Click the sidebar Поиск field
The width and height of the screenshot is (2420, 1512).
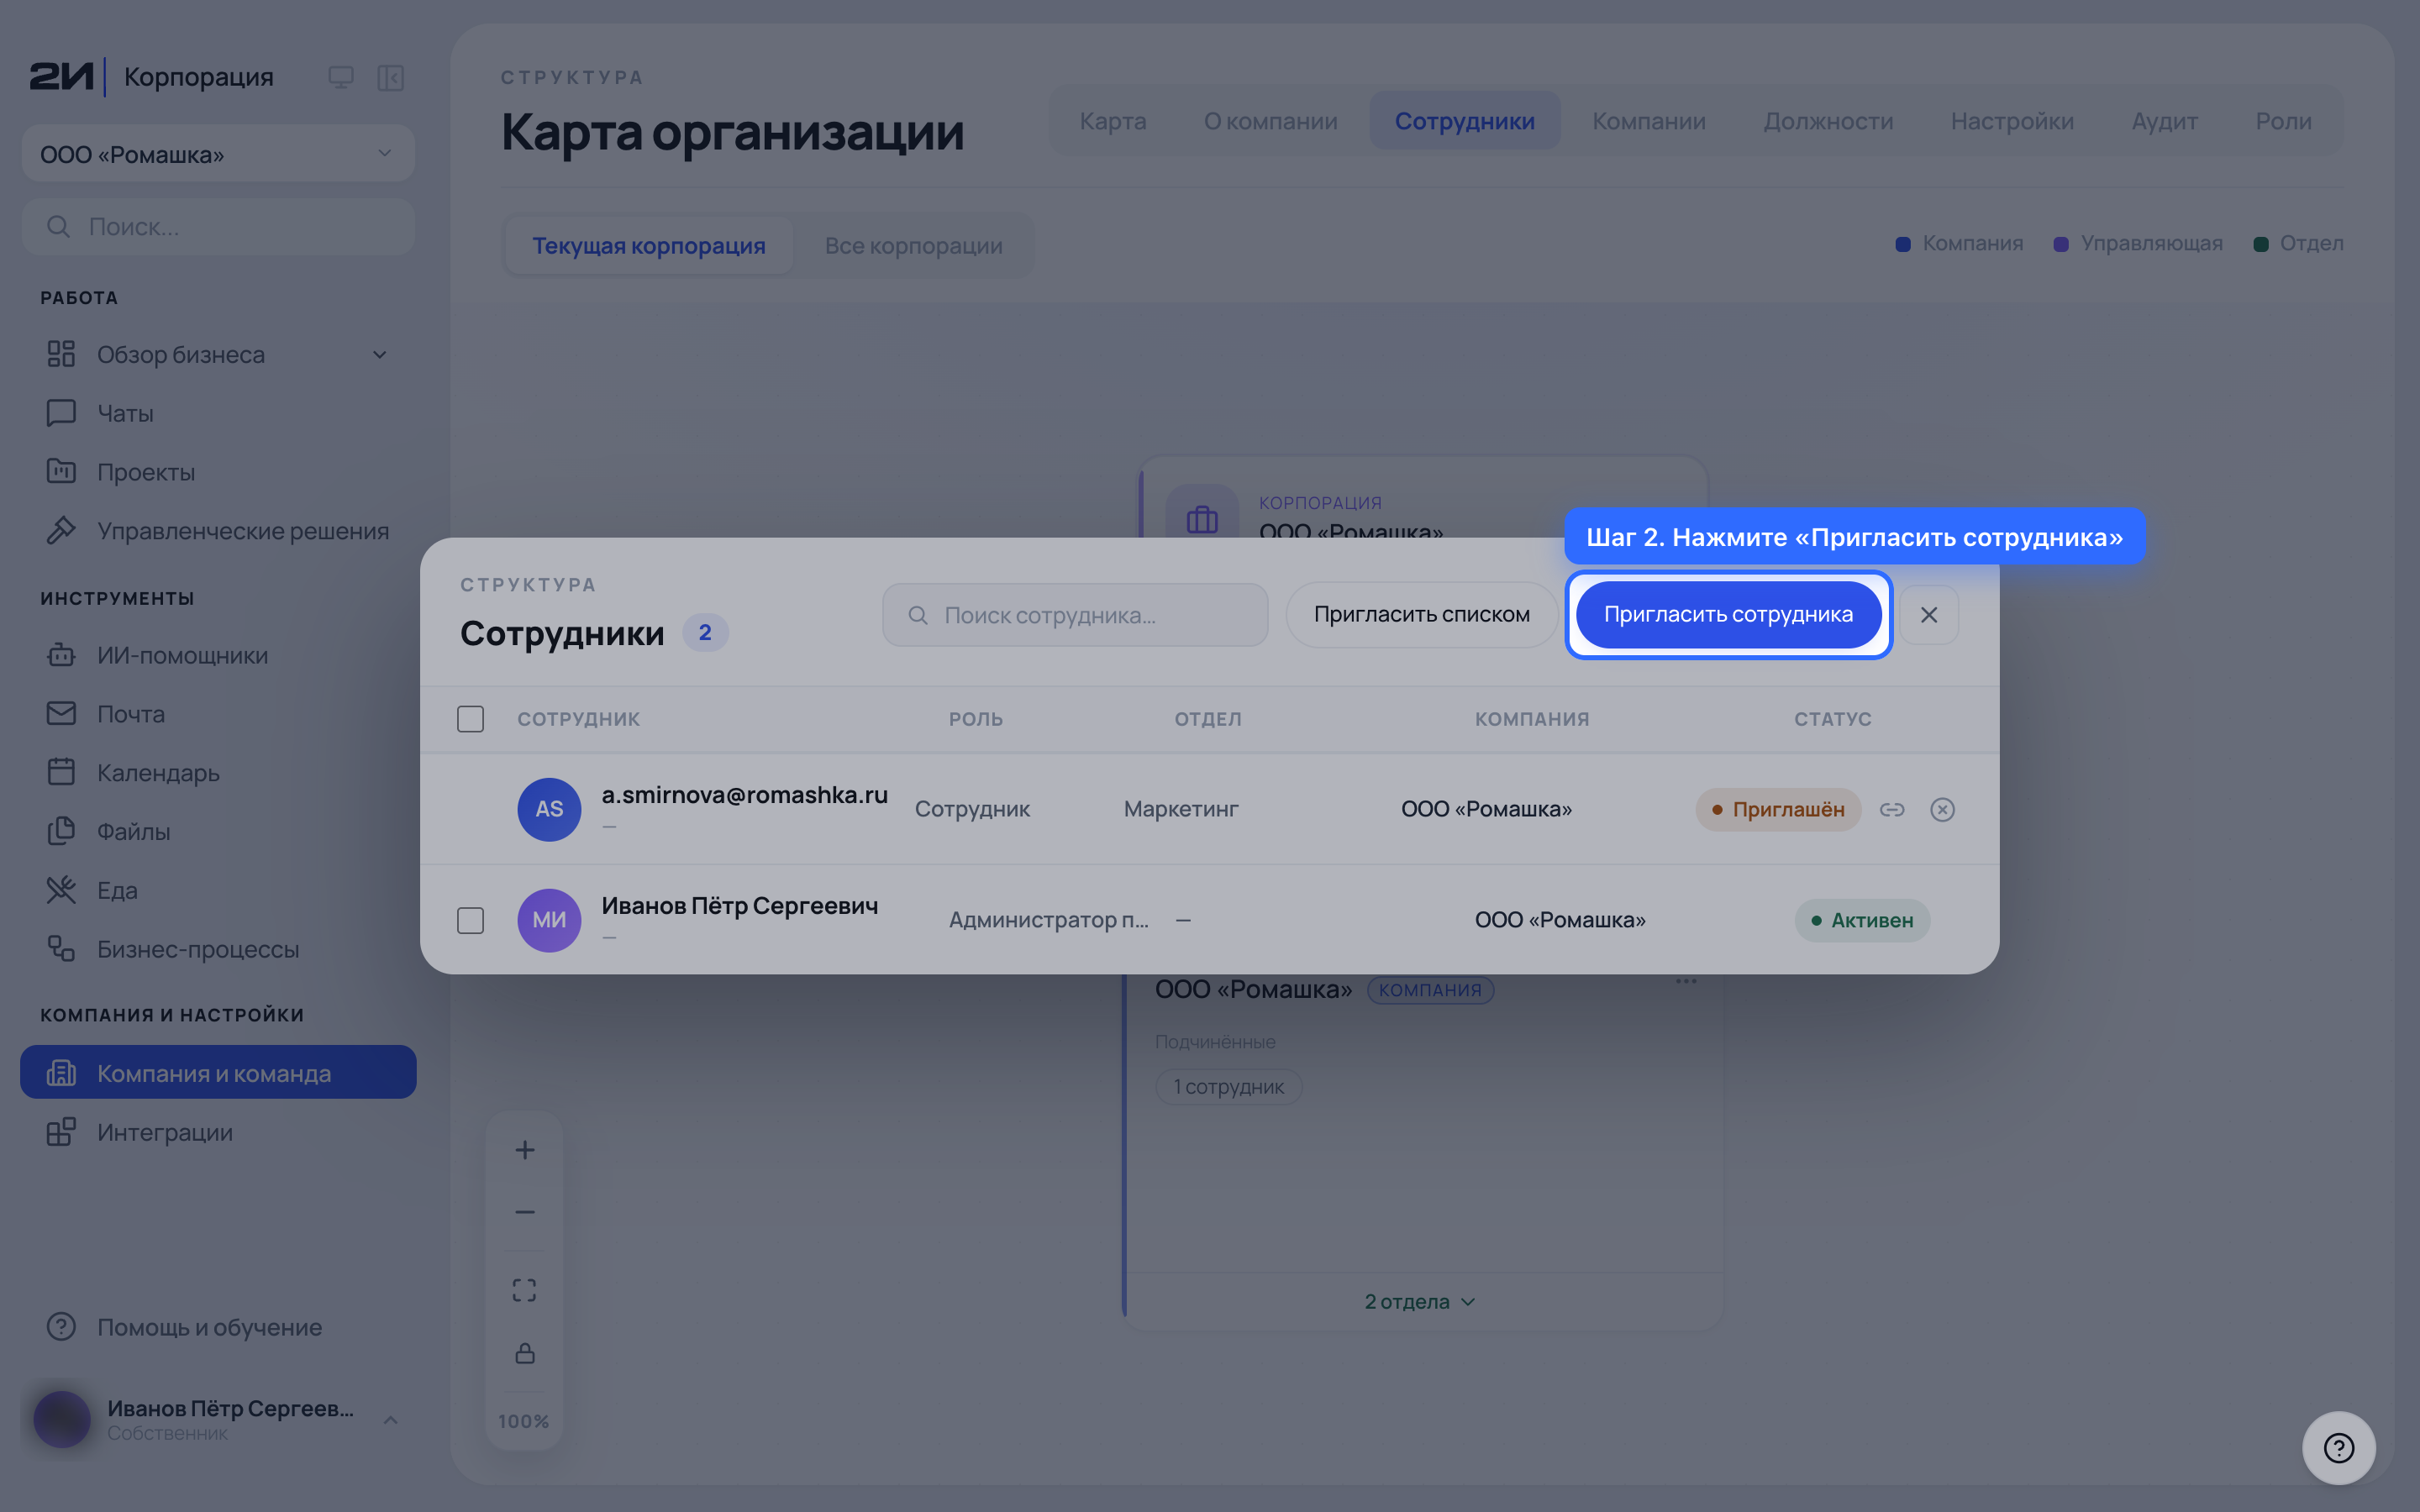(x=218, y=227)
